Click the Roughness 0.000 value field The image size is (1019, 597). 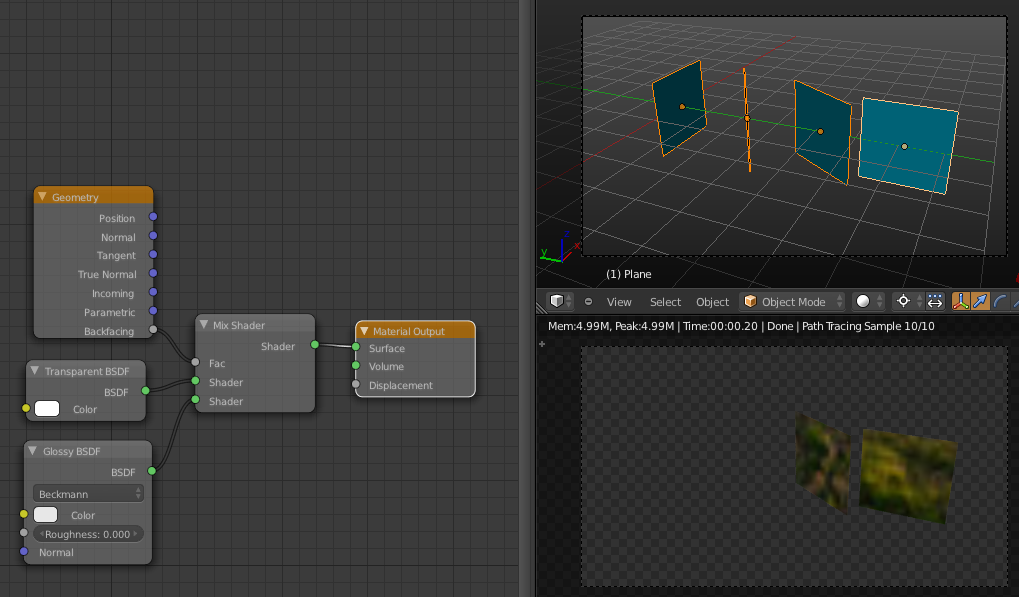click(88, 534)
